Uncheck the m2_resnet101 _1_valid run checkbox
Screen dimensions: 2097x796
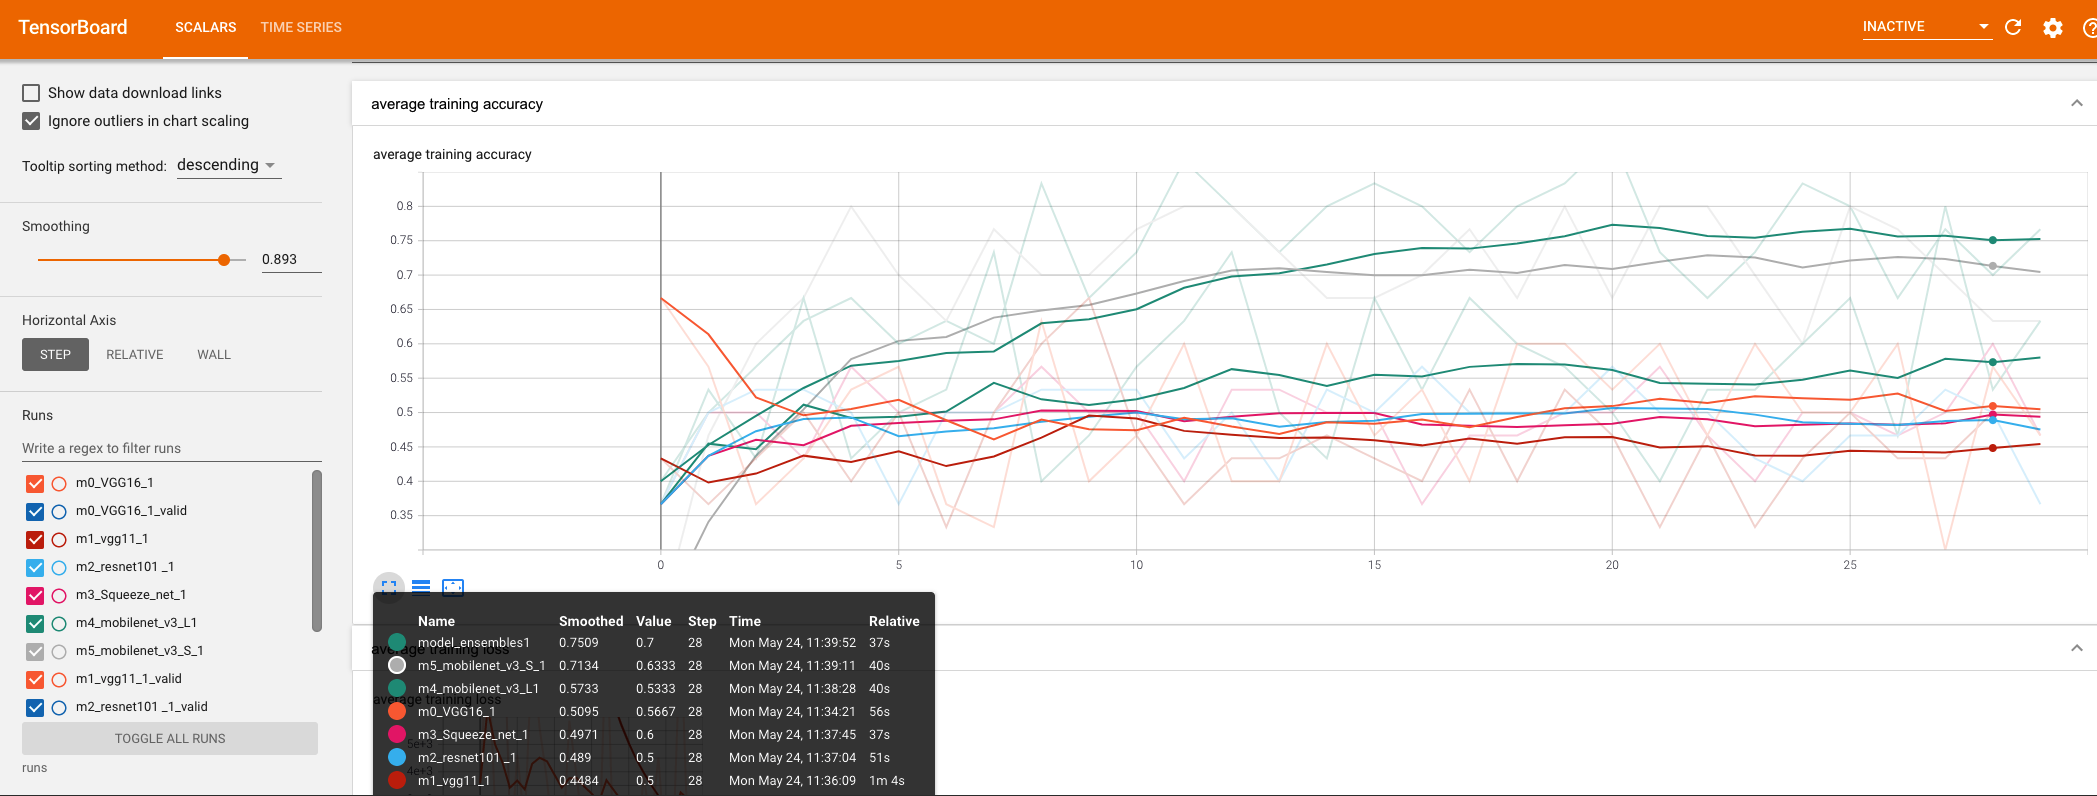coord(35,708)
